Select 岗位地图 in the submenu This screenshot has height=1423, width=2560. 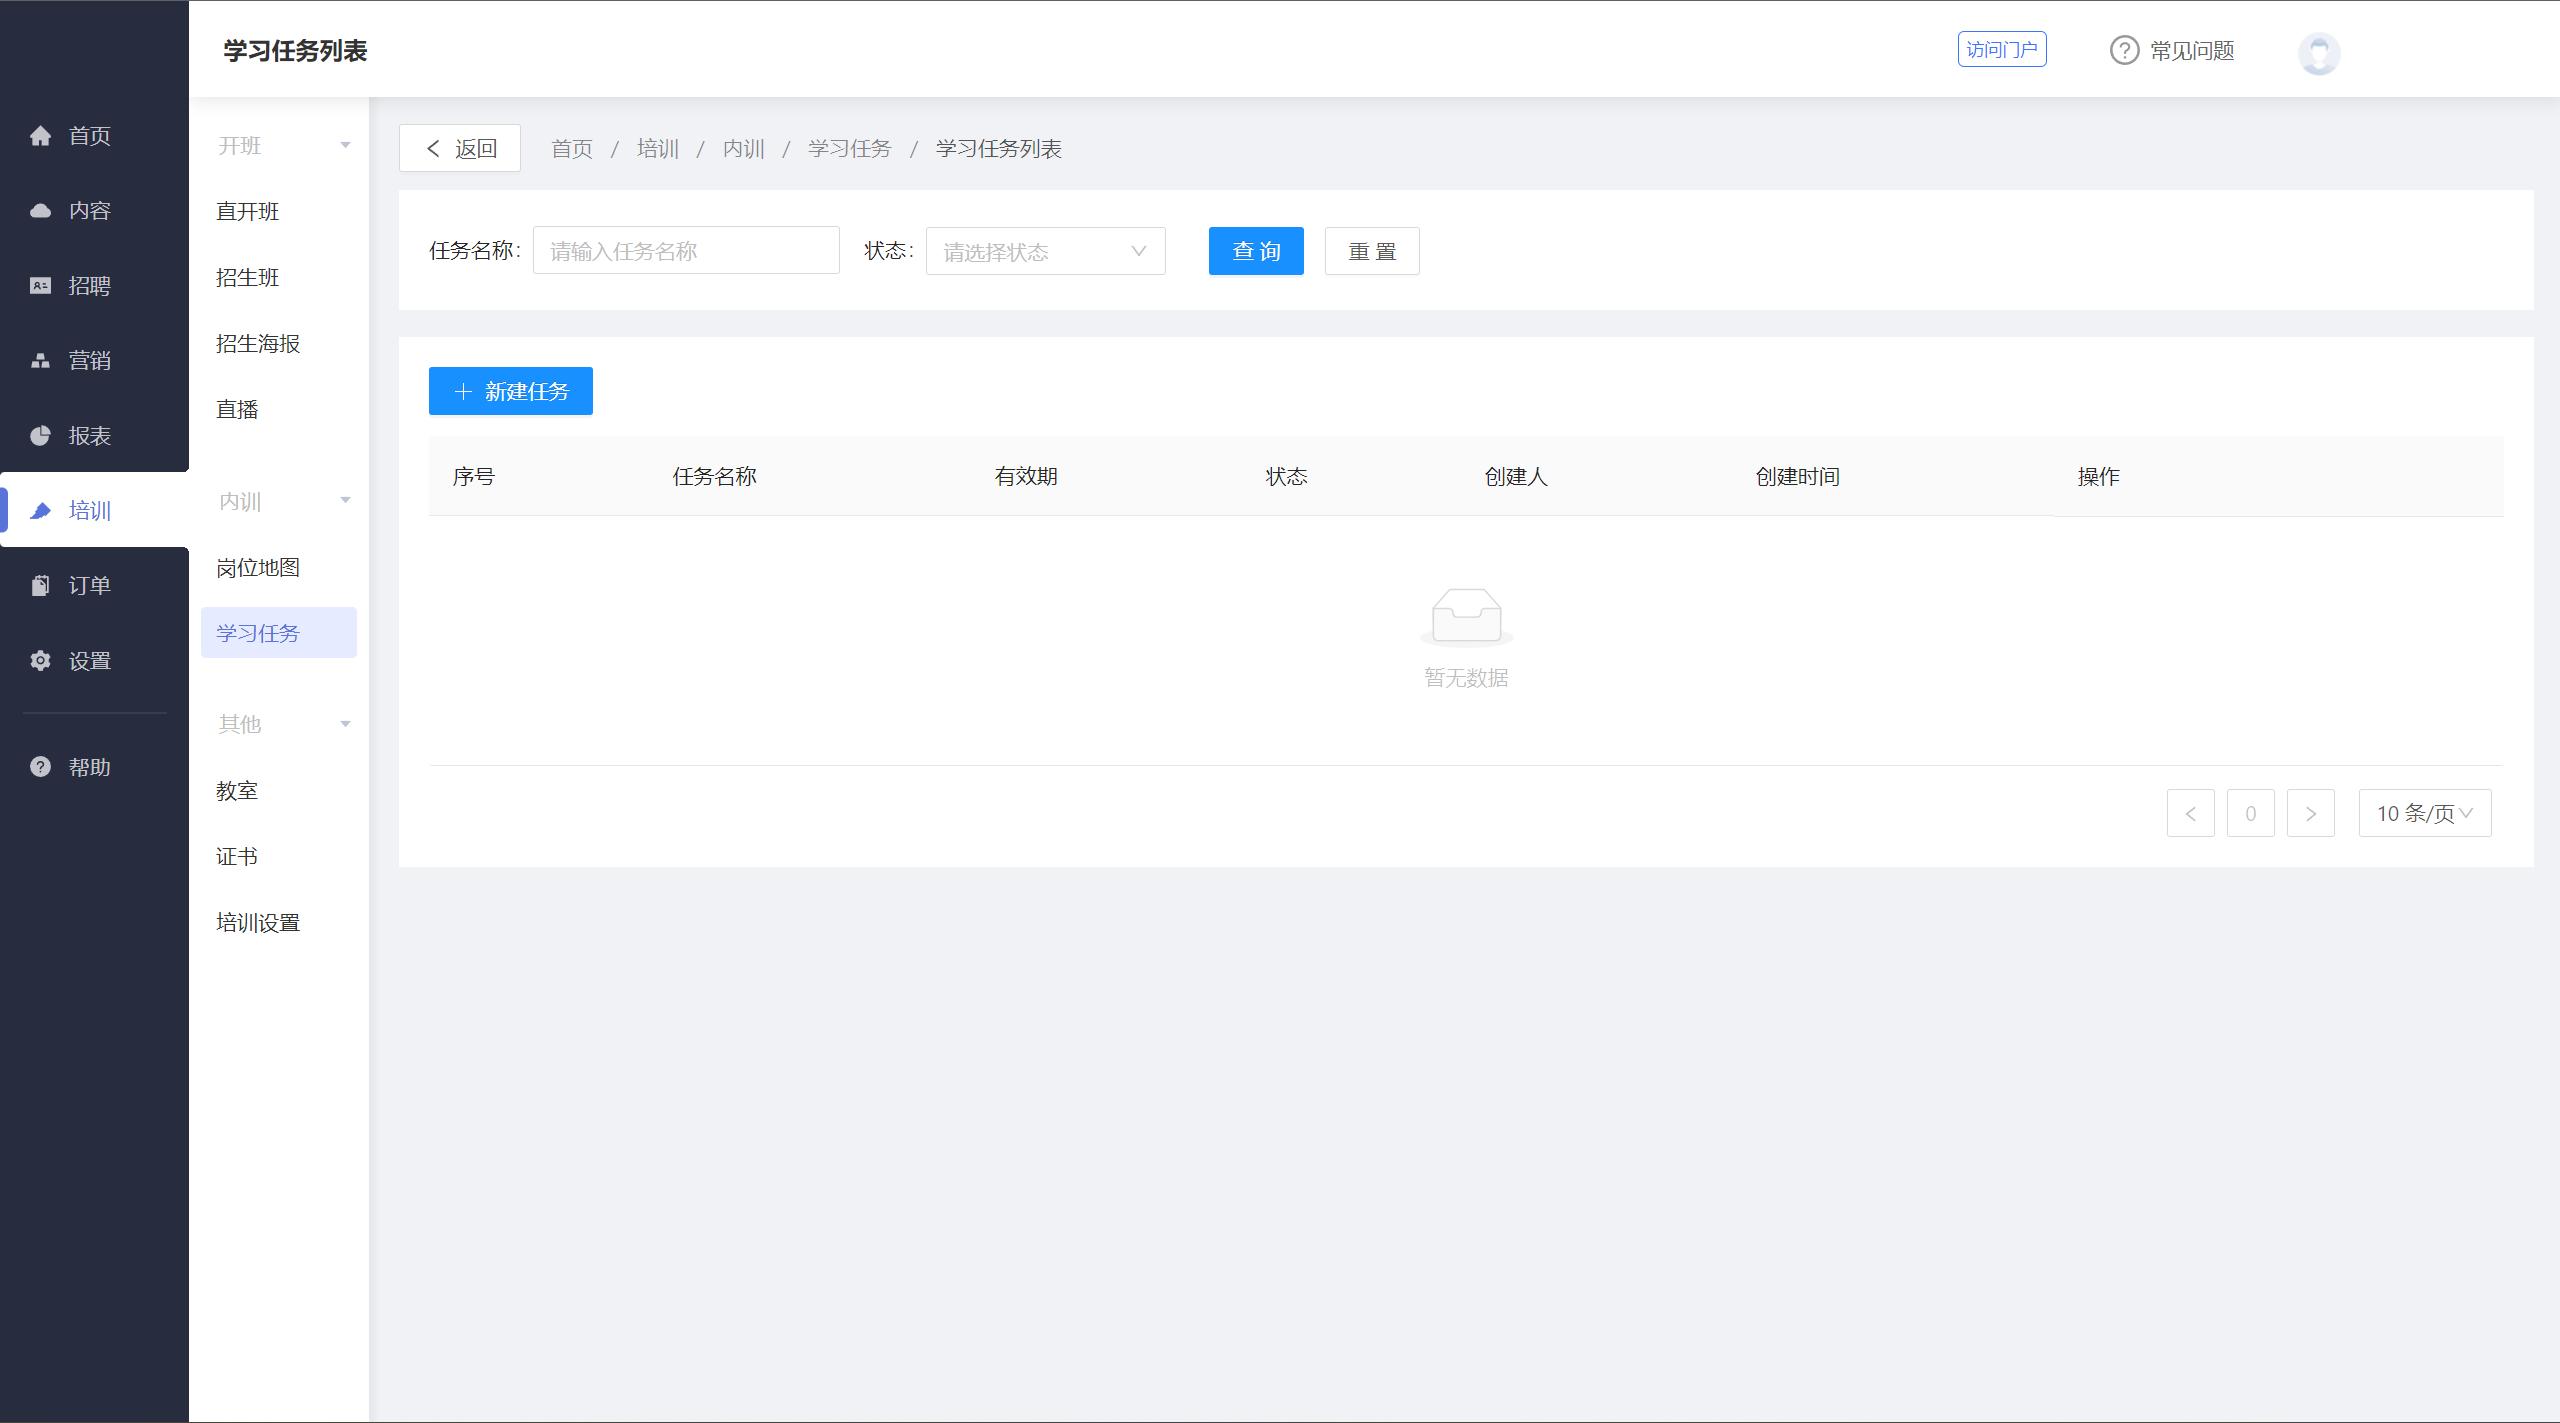click(258, 568)
